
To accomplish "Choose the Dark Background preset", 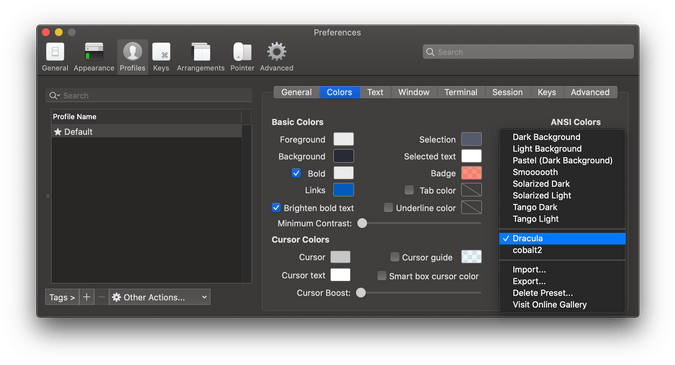I will tap(562, 137).
